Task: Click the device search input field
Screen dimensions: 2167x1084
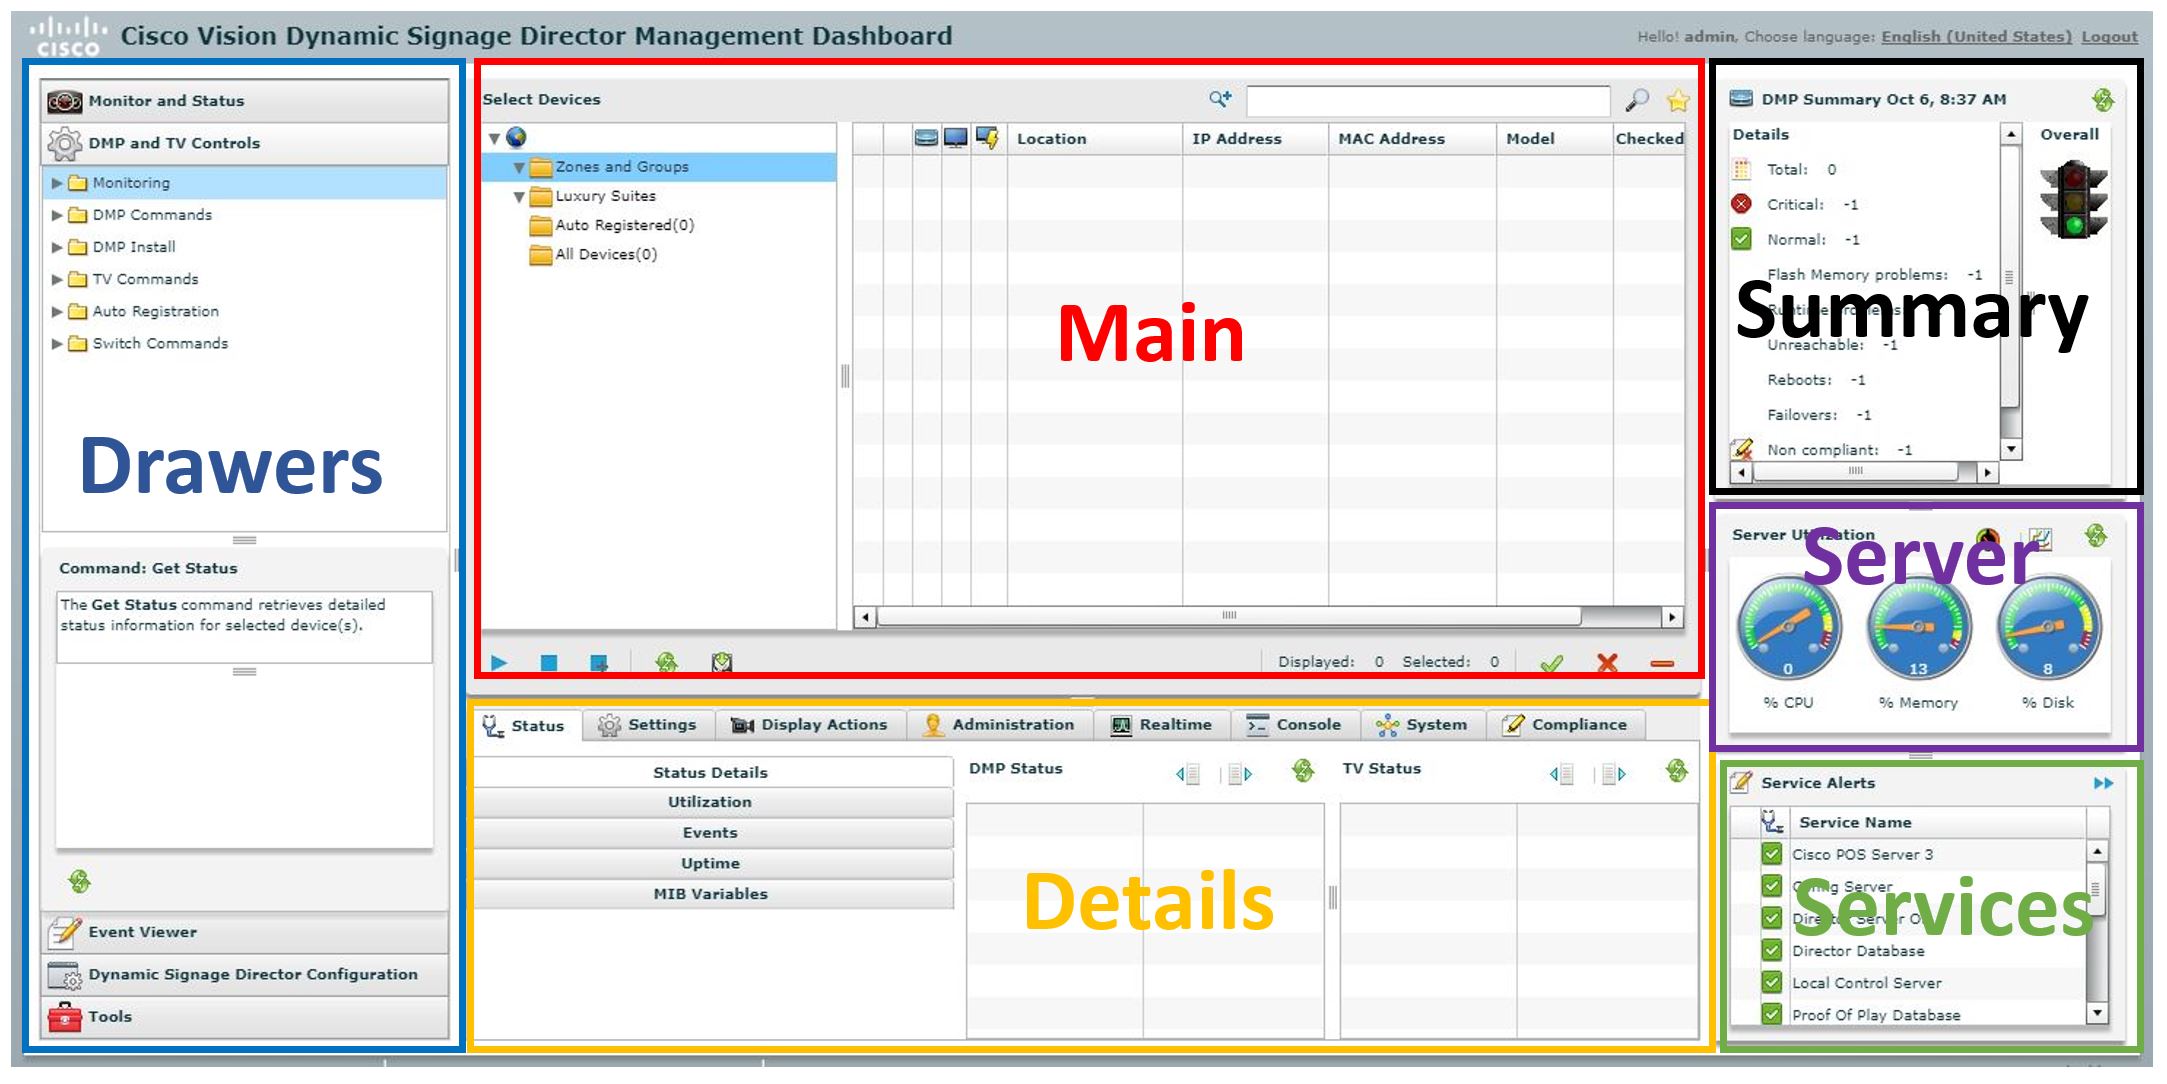Action: tap(1427, 101)
